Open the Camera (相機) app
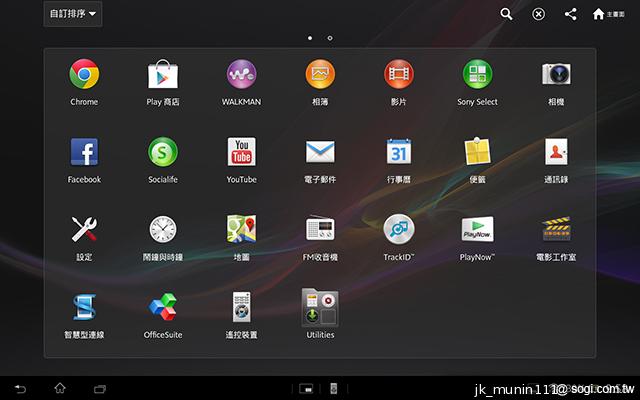This screenshot has width=640, height=400. pyautogui.click(x=556, y=74)
